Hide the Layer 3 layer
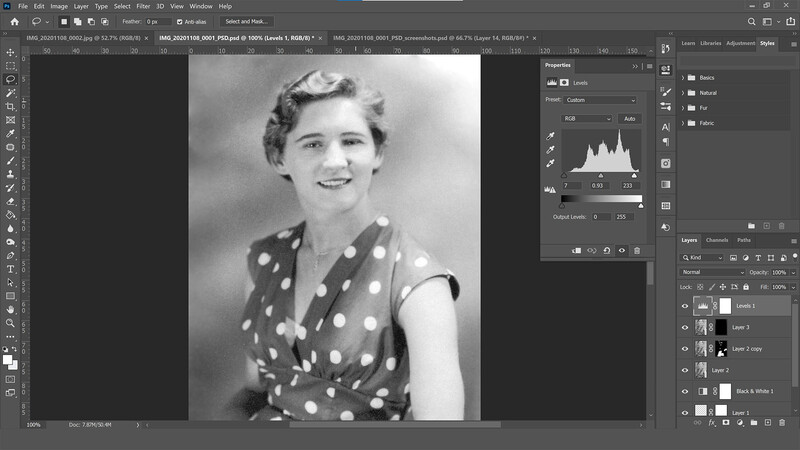800x450 pixels. click(685, 328)
